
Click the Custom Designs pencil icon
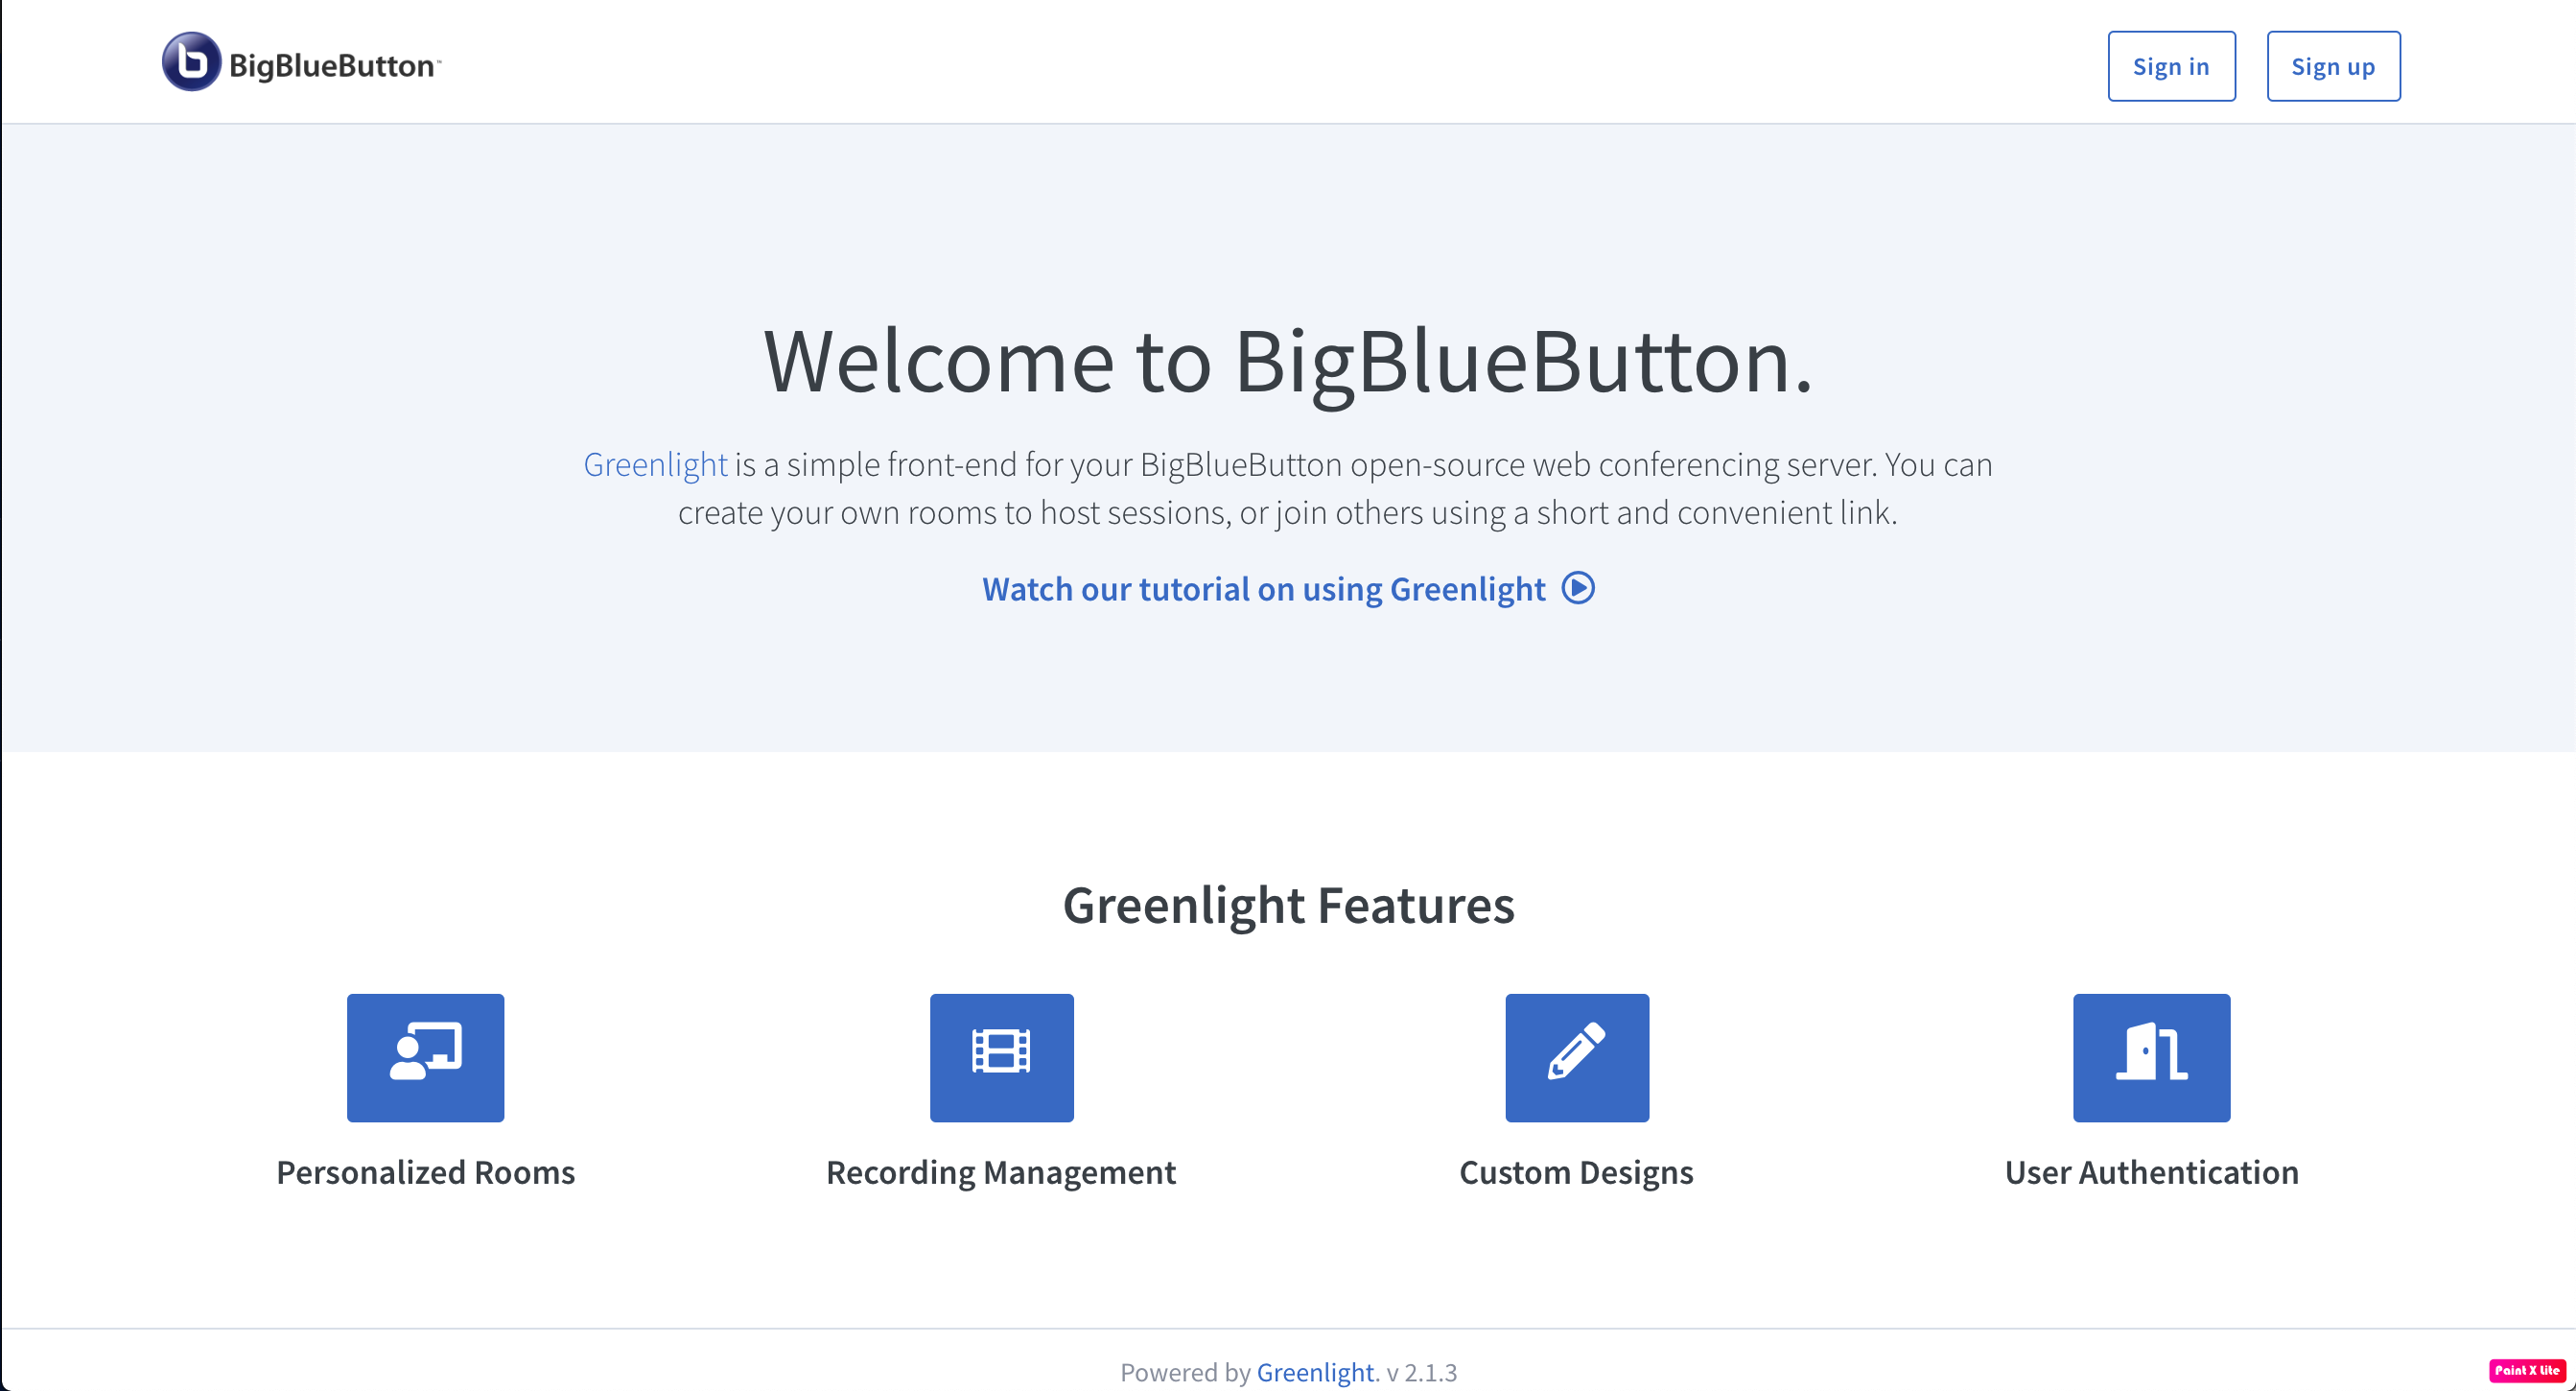(1575, 1057)
